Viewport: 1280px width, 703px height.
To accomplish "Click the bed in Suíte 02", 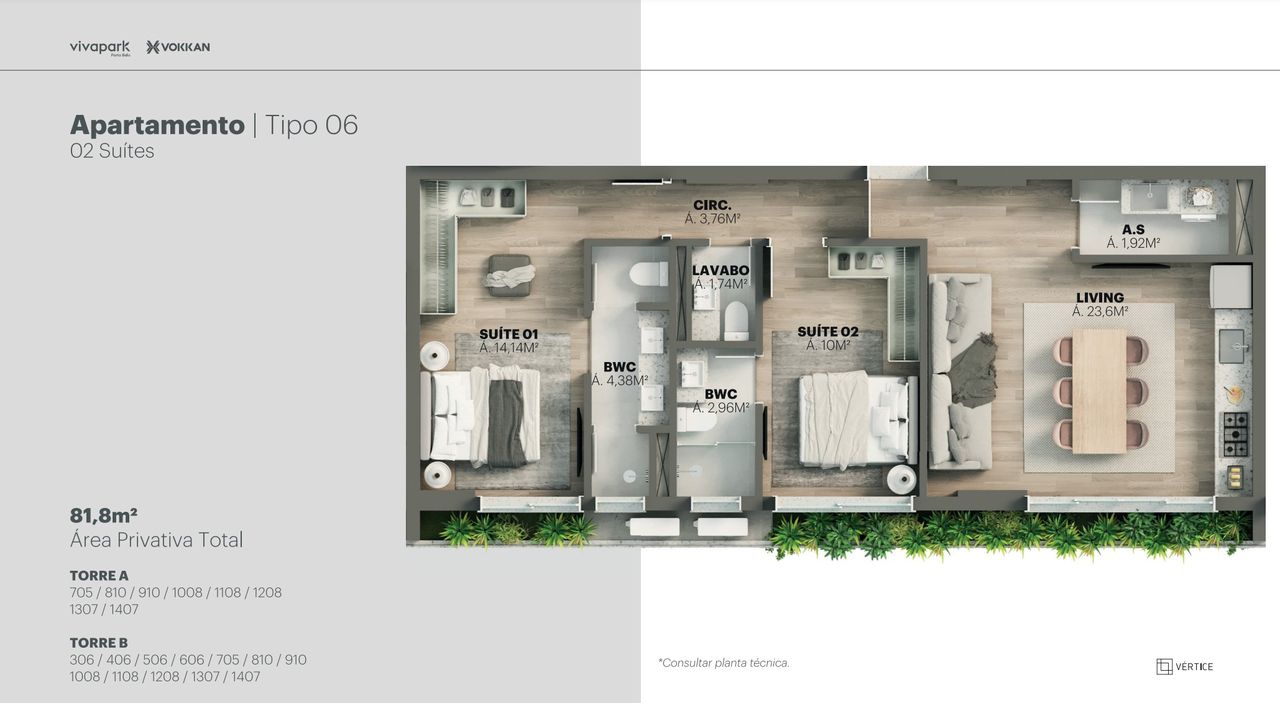I will pos(858,417).
